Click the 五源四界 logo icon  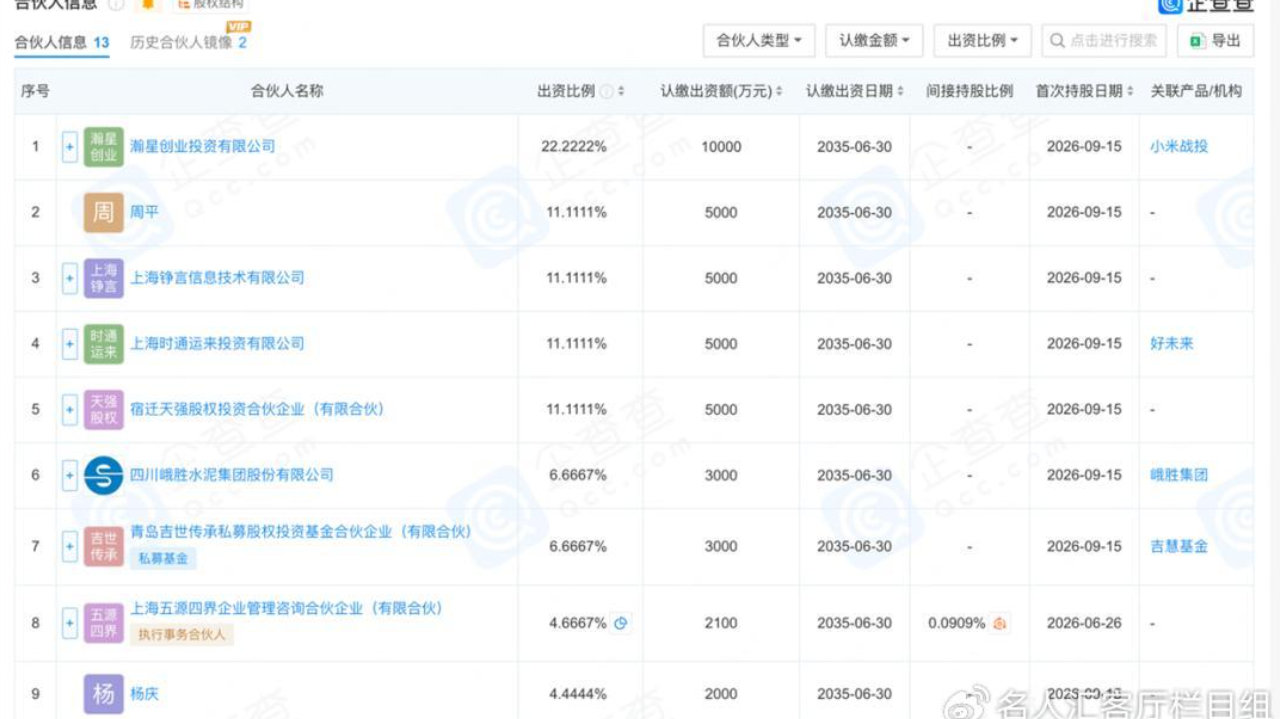[x=104, y=623]
